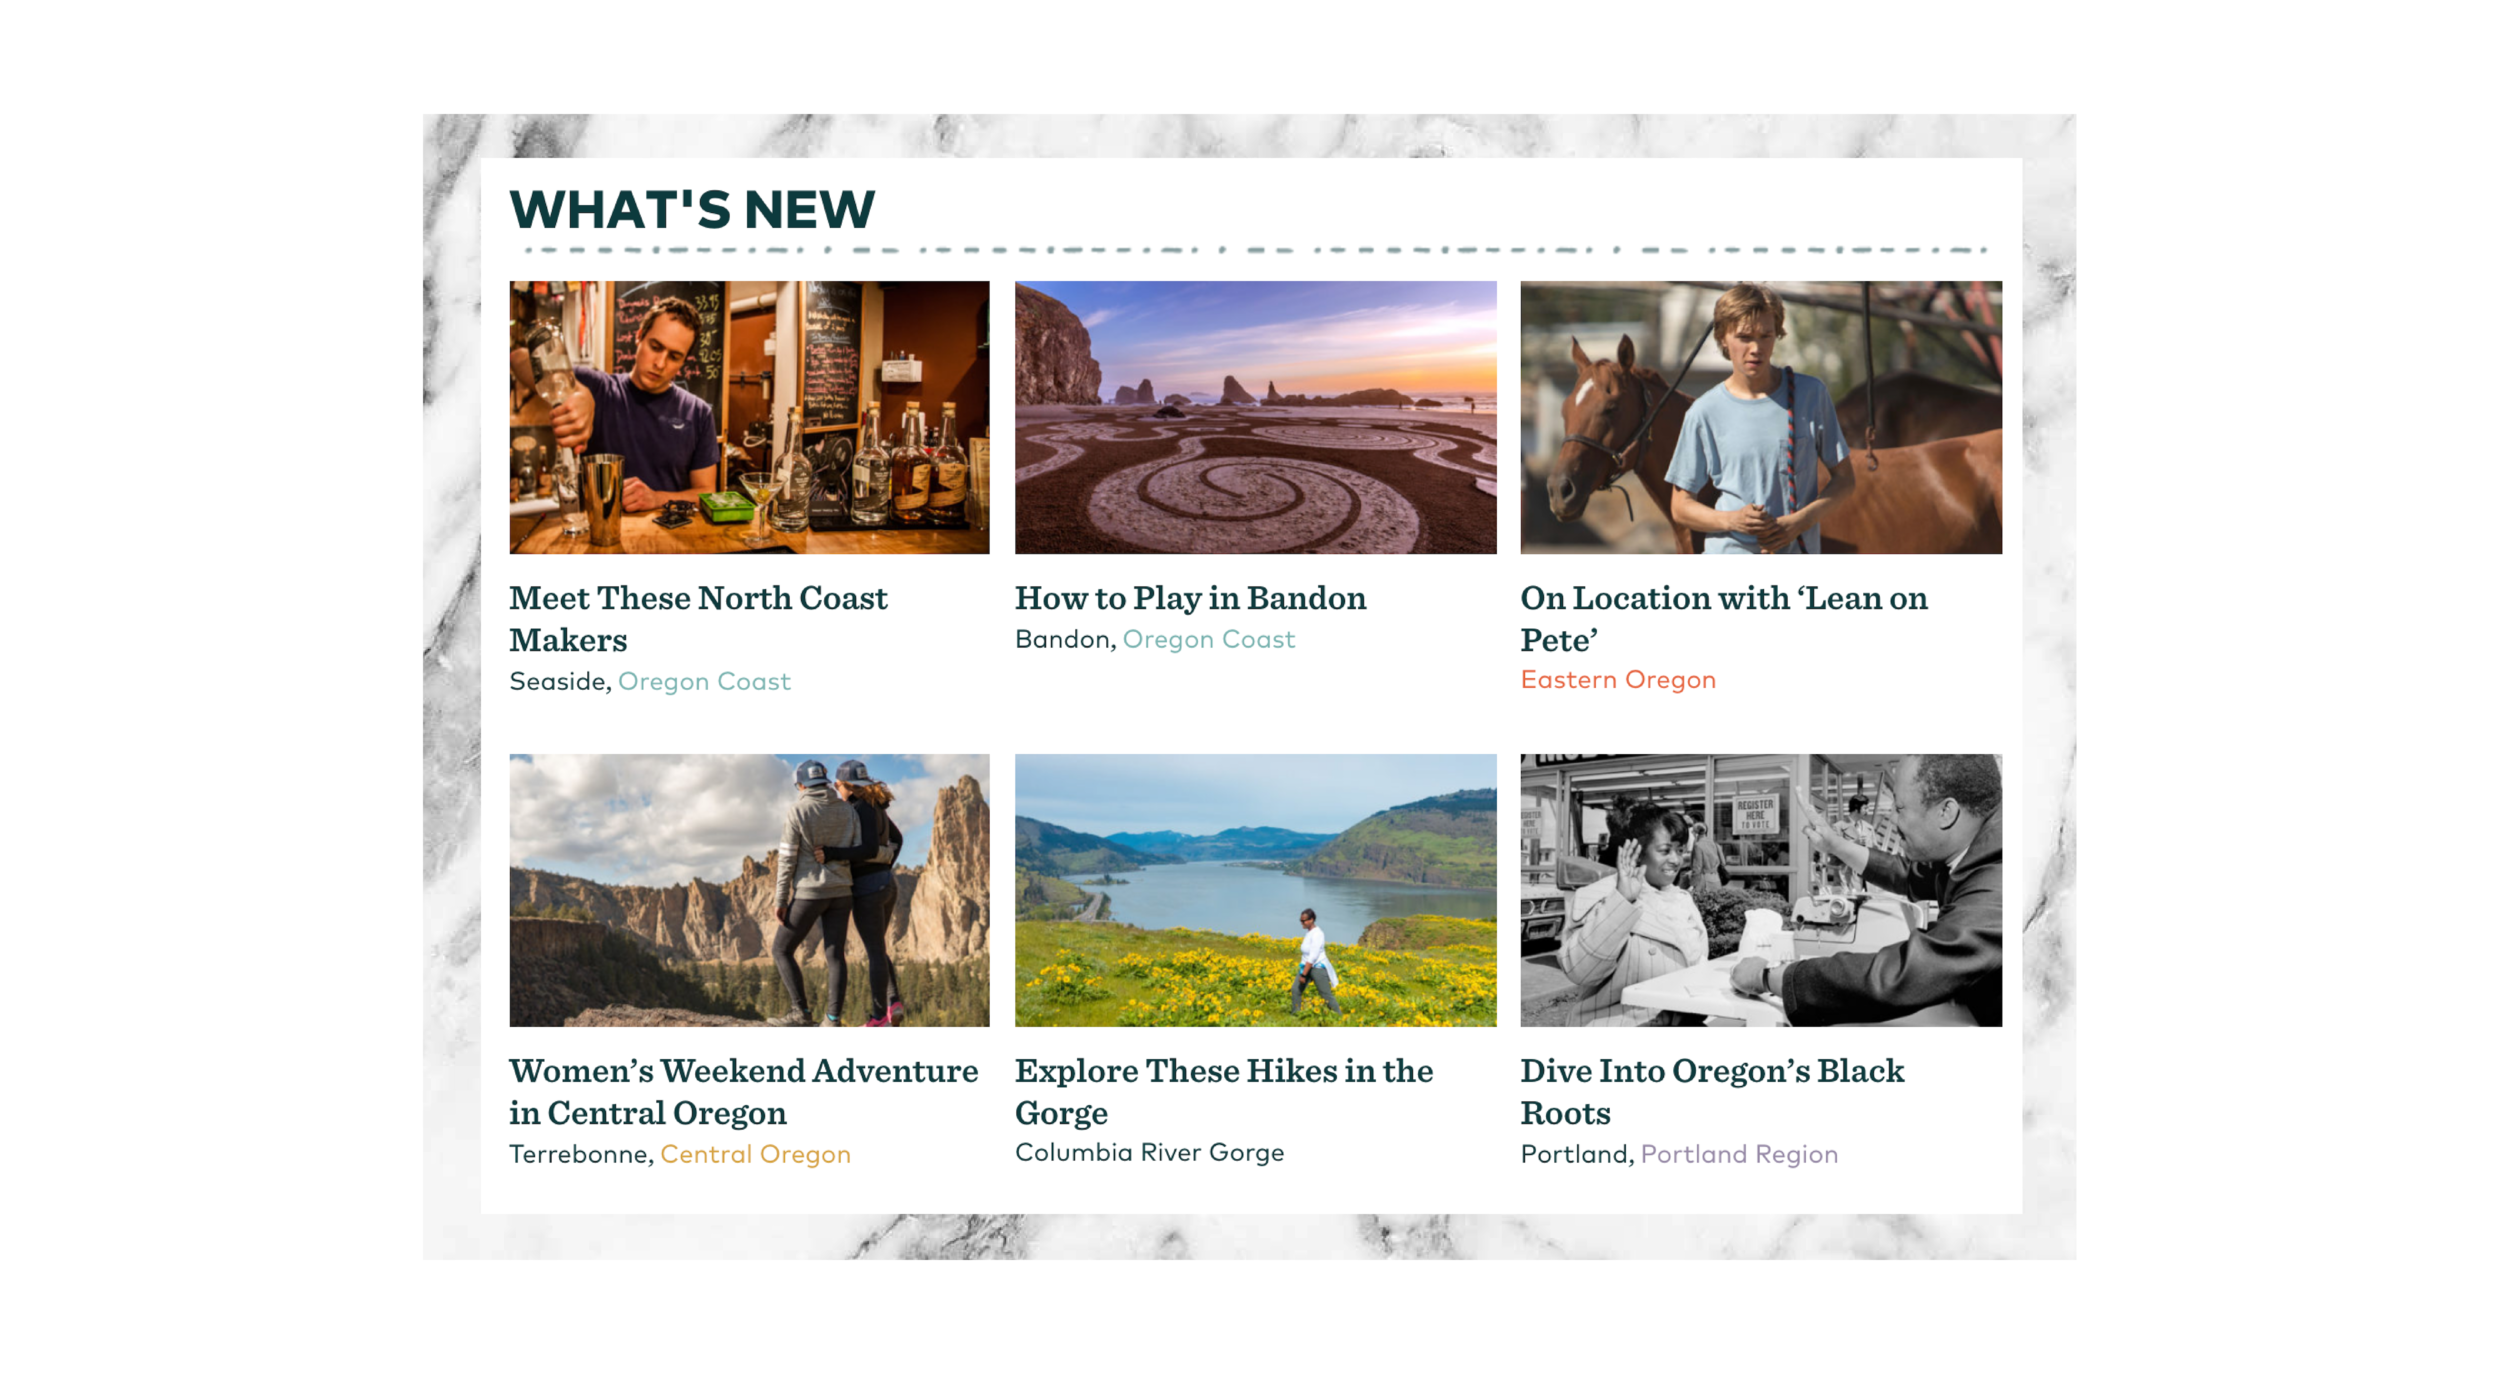Open the women hugging at Smith Rock photo

point(749,890)
